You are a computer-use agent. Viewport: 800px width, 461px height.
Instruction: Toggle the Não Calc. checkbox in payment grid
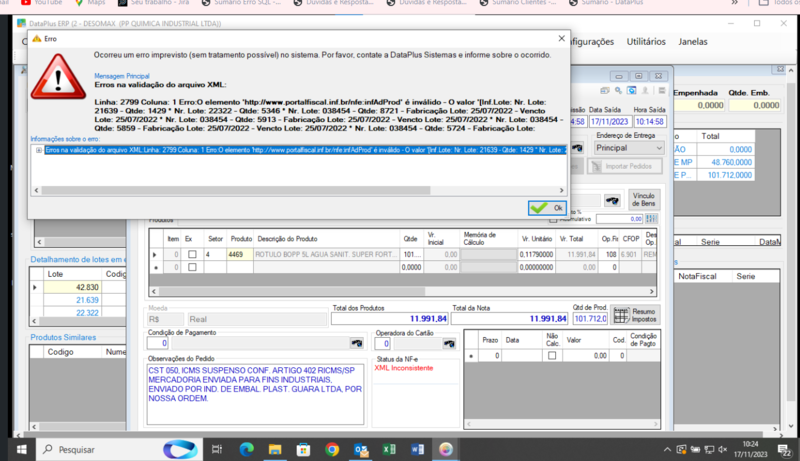point(552,355)
